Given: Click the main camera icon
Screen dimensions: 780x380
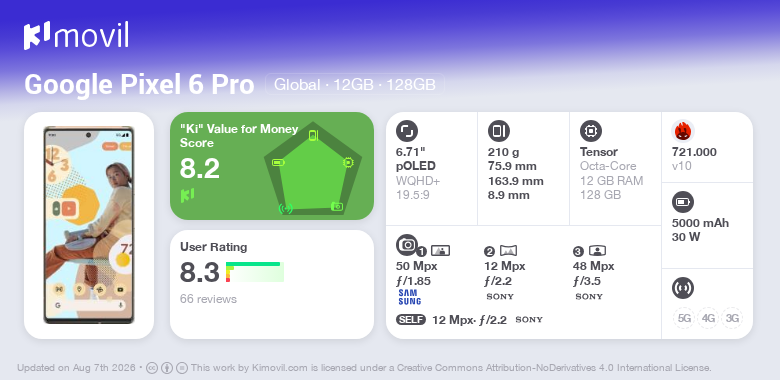Looking at the screenshot, I should coord(407,245).
